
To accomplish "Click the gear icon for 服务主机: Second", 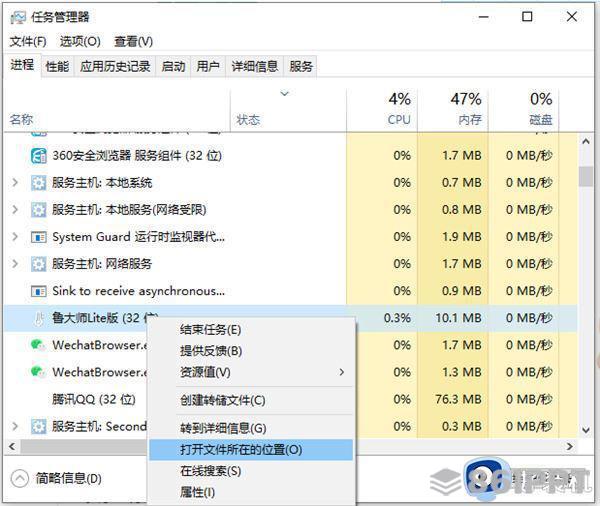I will click(39, 426).
